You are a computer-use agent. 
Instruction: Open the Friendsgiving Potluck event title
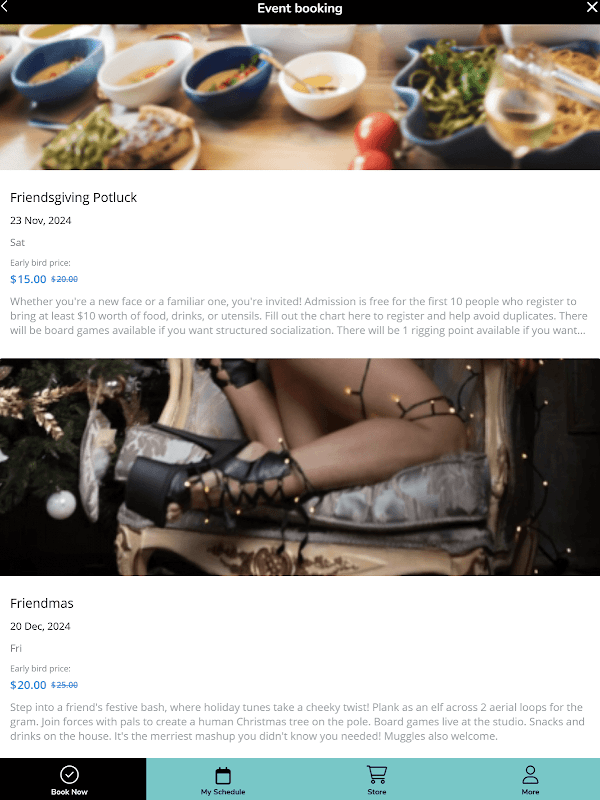click(x=73, y=197)
